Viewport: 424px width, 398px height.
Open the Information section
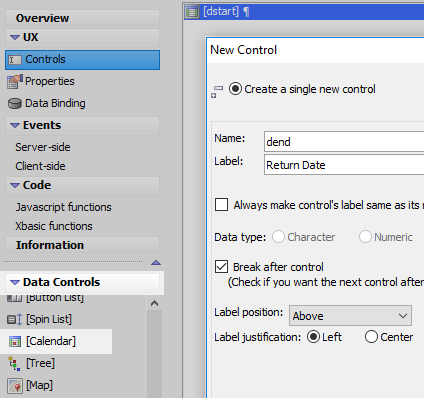tap(82, 245)
